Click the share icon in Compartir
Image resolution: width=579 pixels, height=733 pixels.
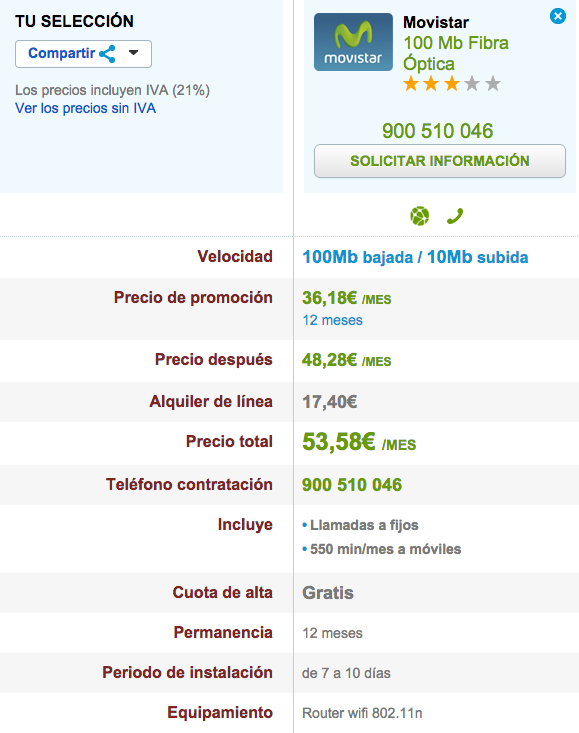pyautogui.click(x=107, y=54)
